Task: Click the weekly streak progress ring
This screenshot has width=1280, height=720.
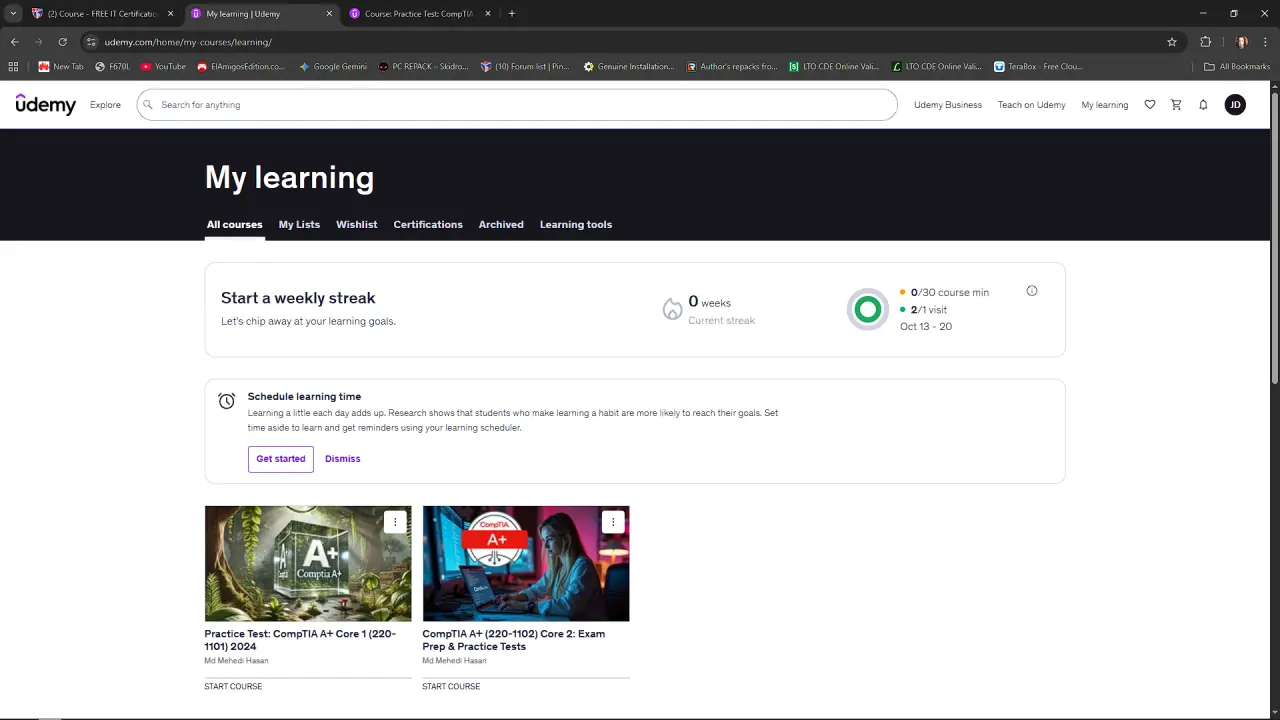Action: coord(867,310)
